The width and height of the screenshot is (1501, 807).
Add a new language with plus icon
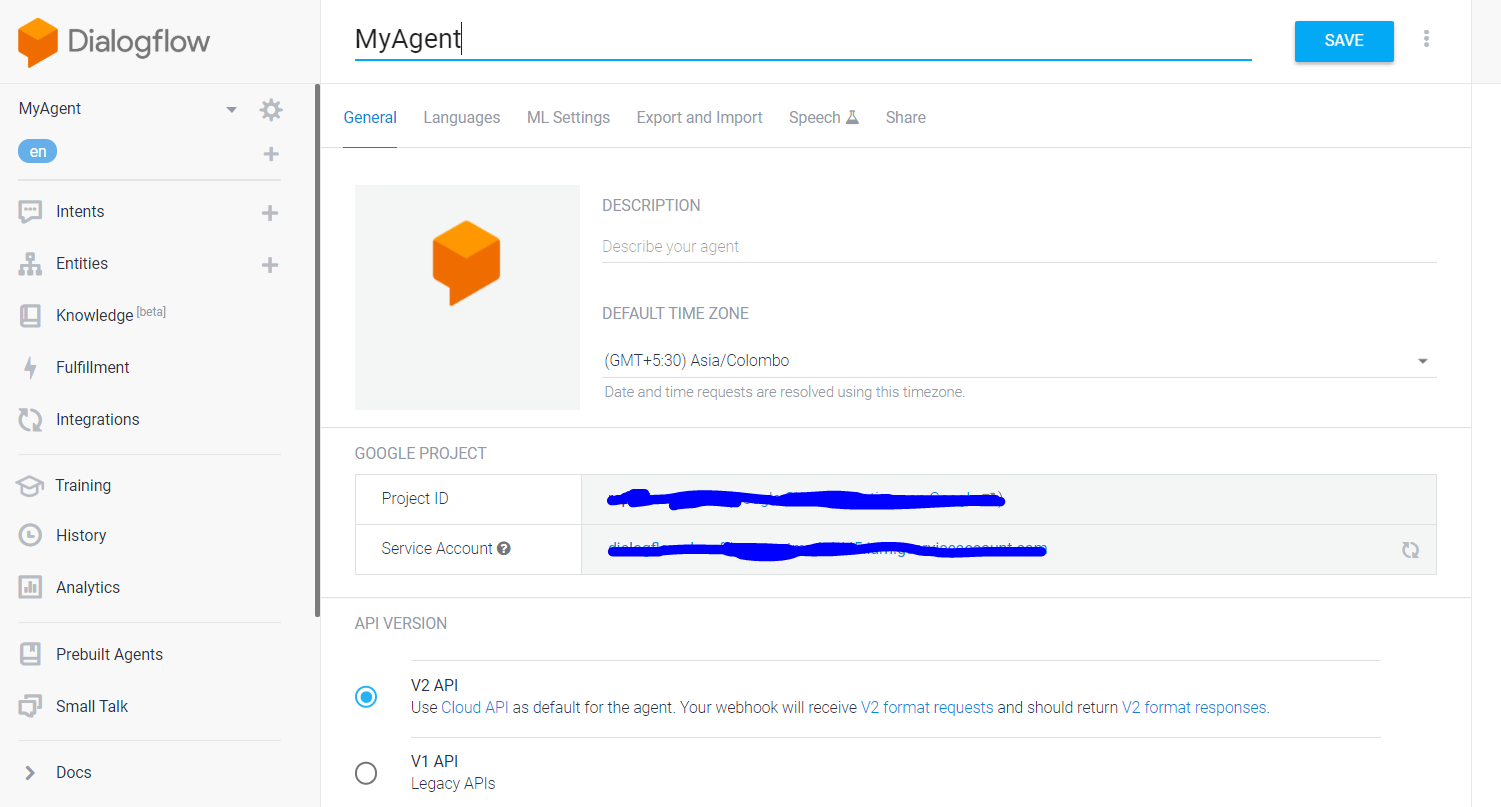tap(270, 154)
